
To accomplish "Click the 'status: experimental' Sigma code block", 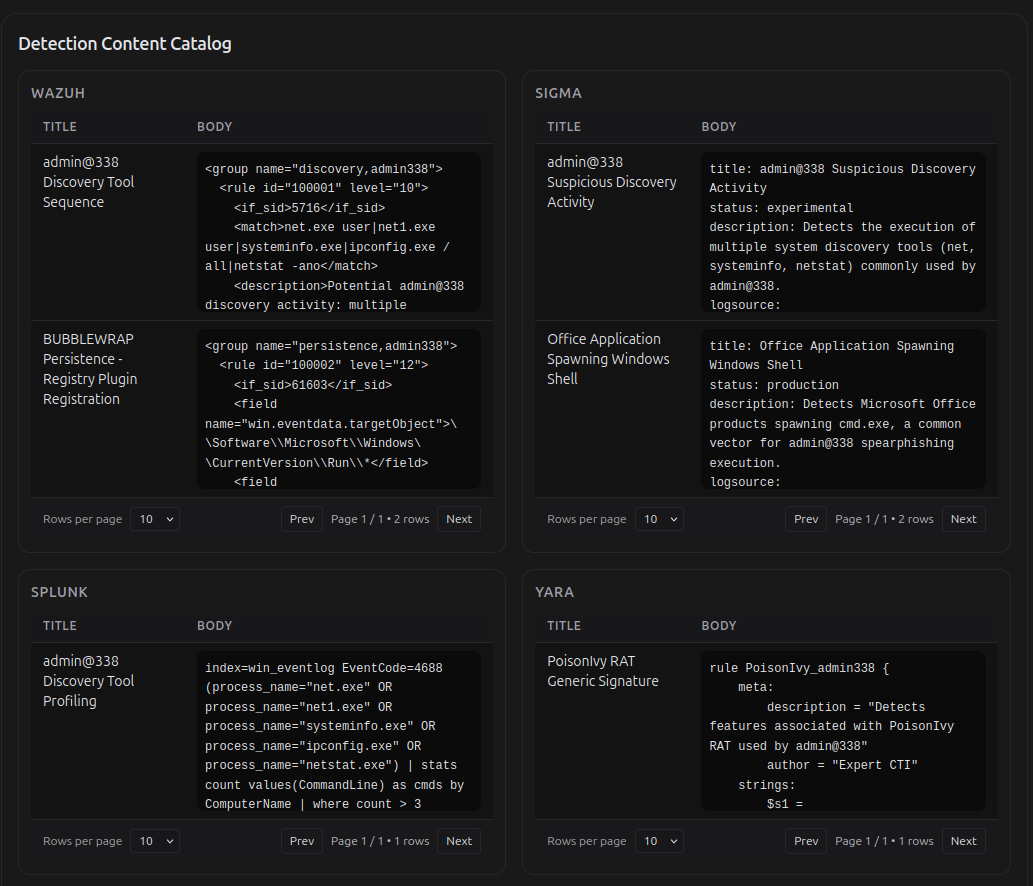I will tap(843, 232).
